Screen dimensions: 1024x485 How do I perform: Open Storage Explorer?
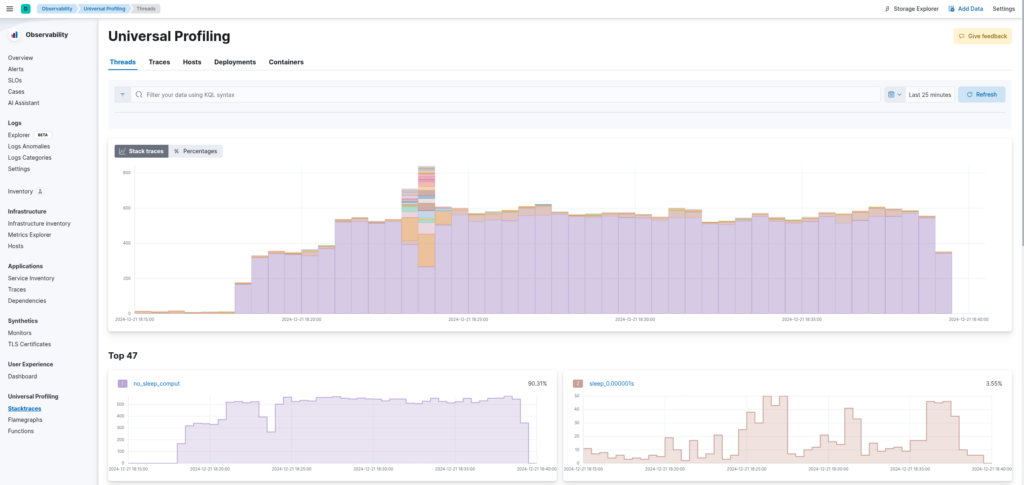pyautogui.click(x=911, y=8)
